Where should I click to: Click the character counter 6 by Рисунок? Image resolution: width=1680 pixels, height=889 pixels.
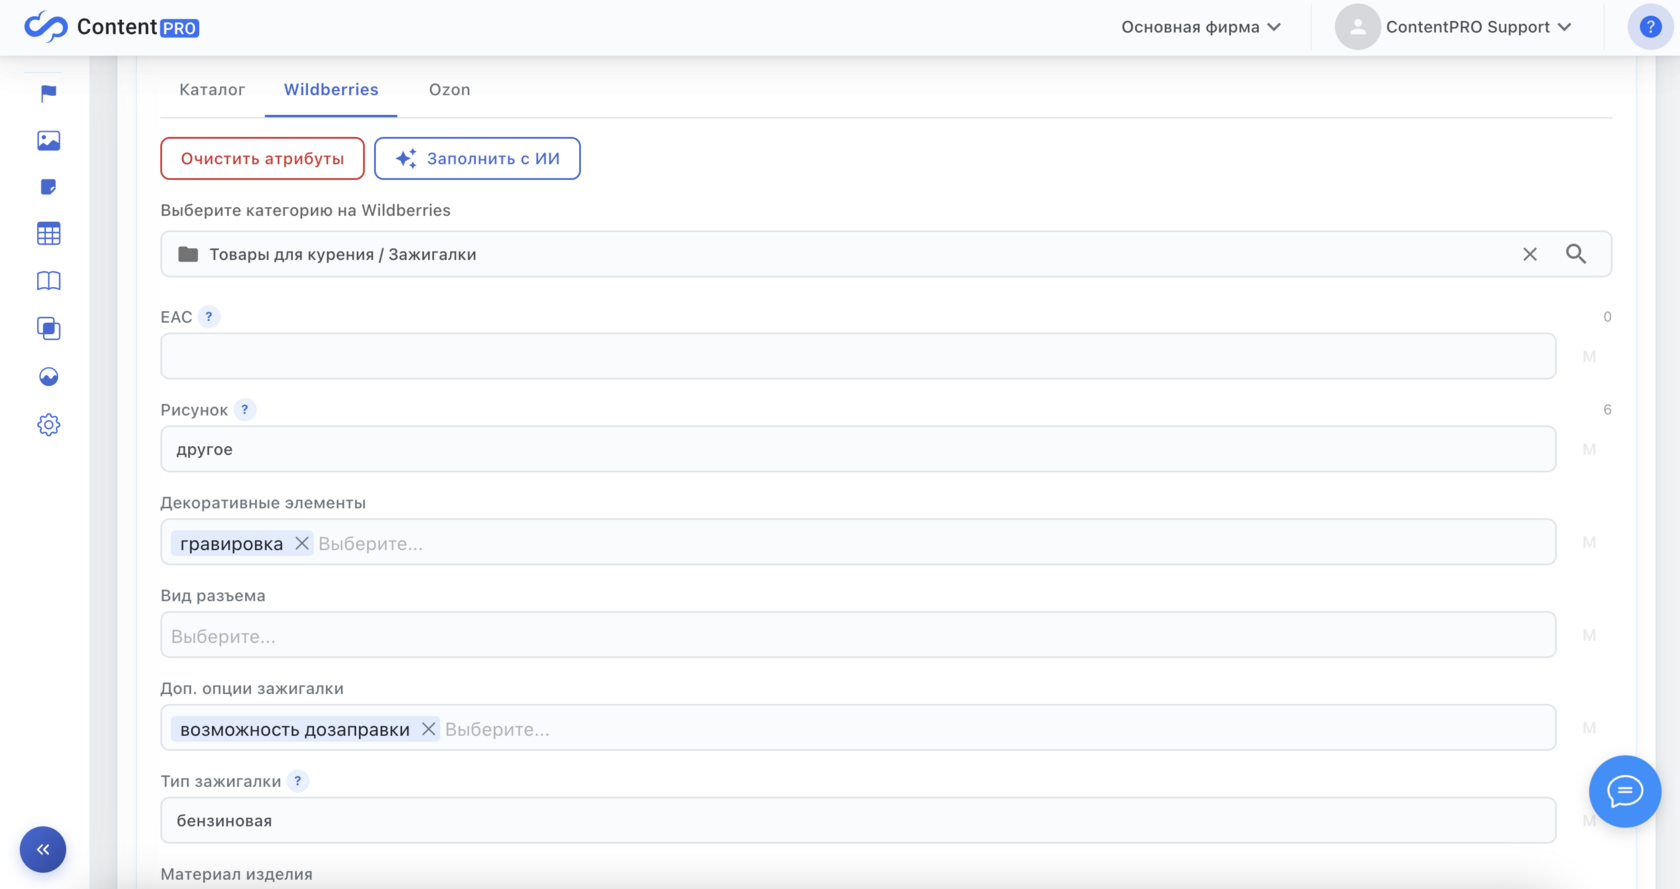pyautogui.click(x=1607, y=410)
